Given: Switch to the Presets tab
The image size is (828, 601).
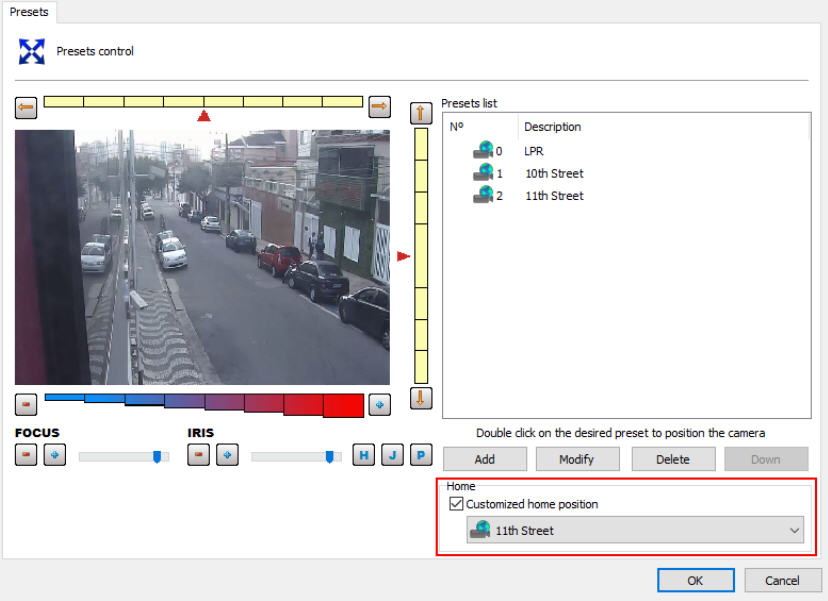Looking at the screenshot, I should [29, 12].
